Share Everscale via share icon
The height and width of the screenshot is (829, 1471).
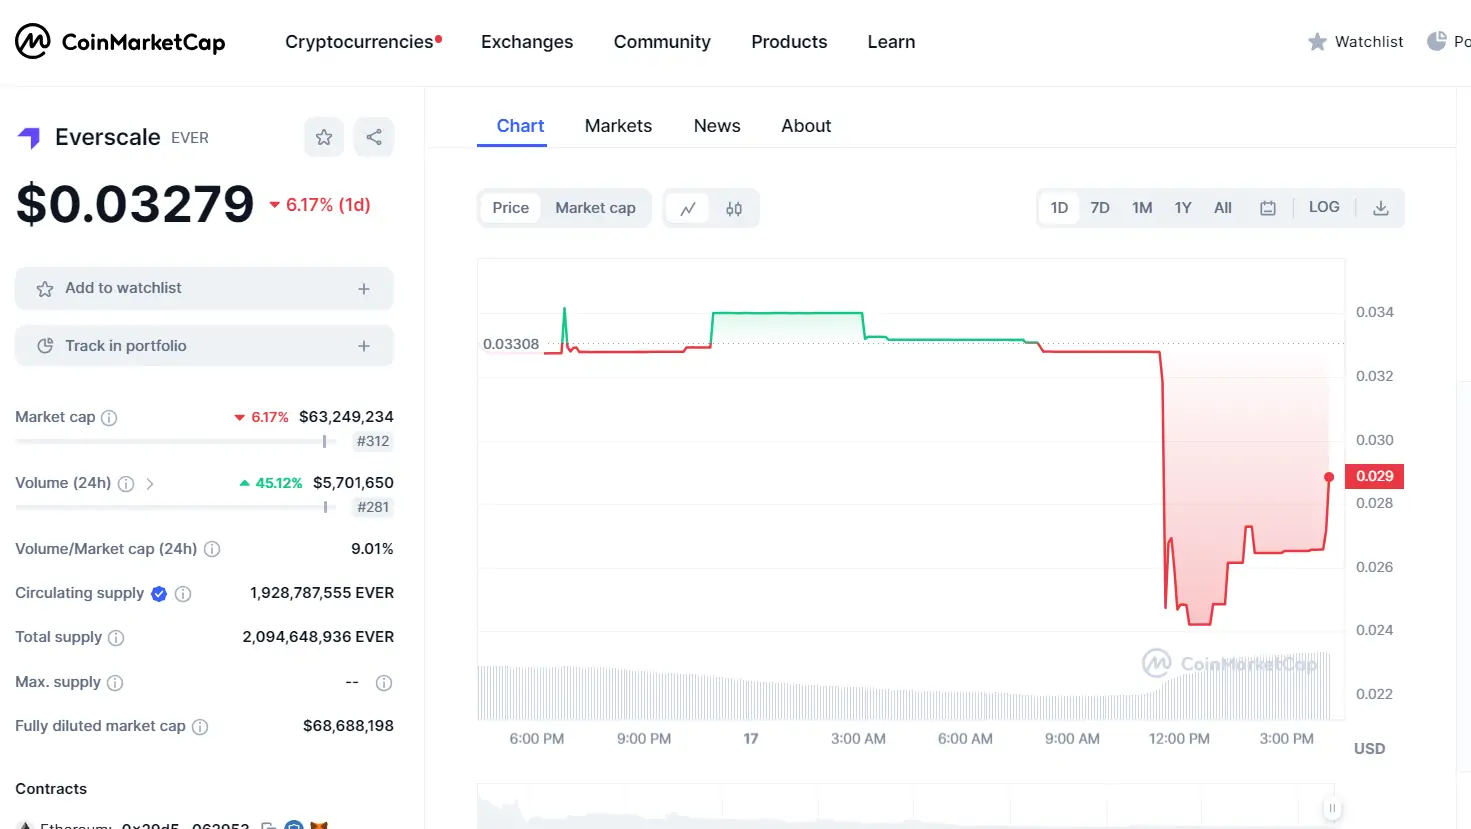click(374, 137)
